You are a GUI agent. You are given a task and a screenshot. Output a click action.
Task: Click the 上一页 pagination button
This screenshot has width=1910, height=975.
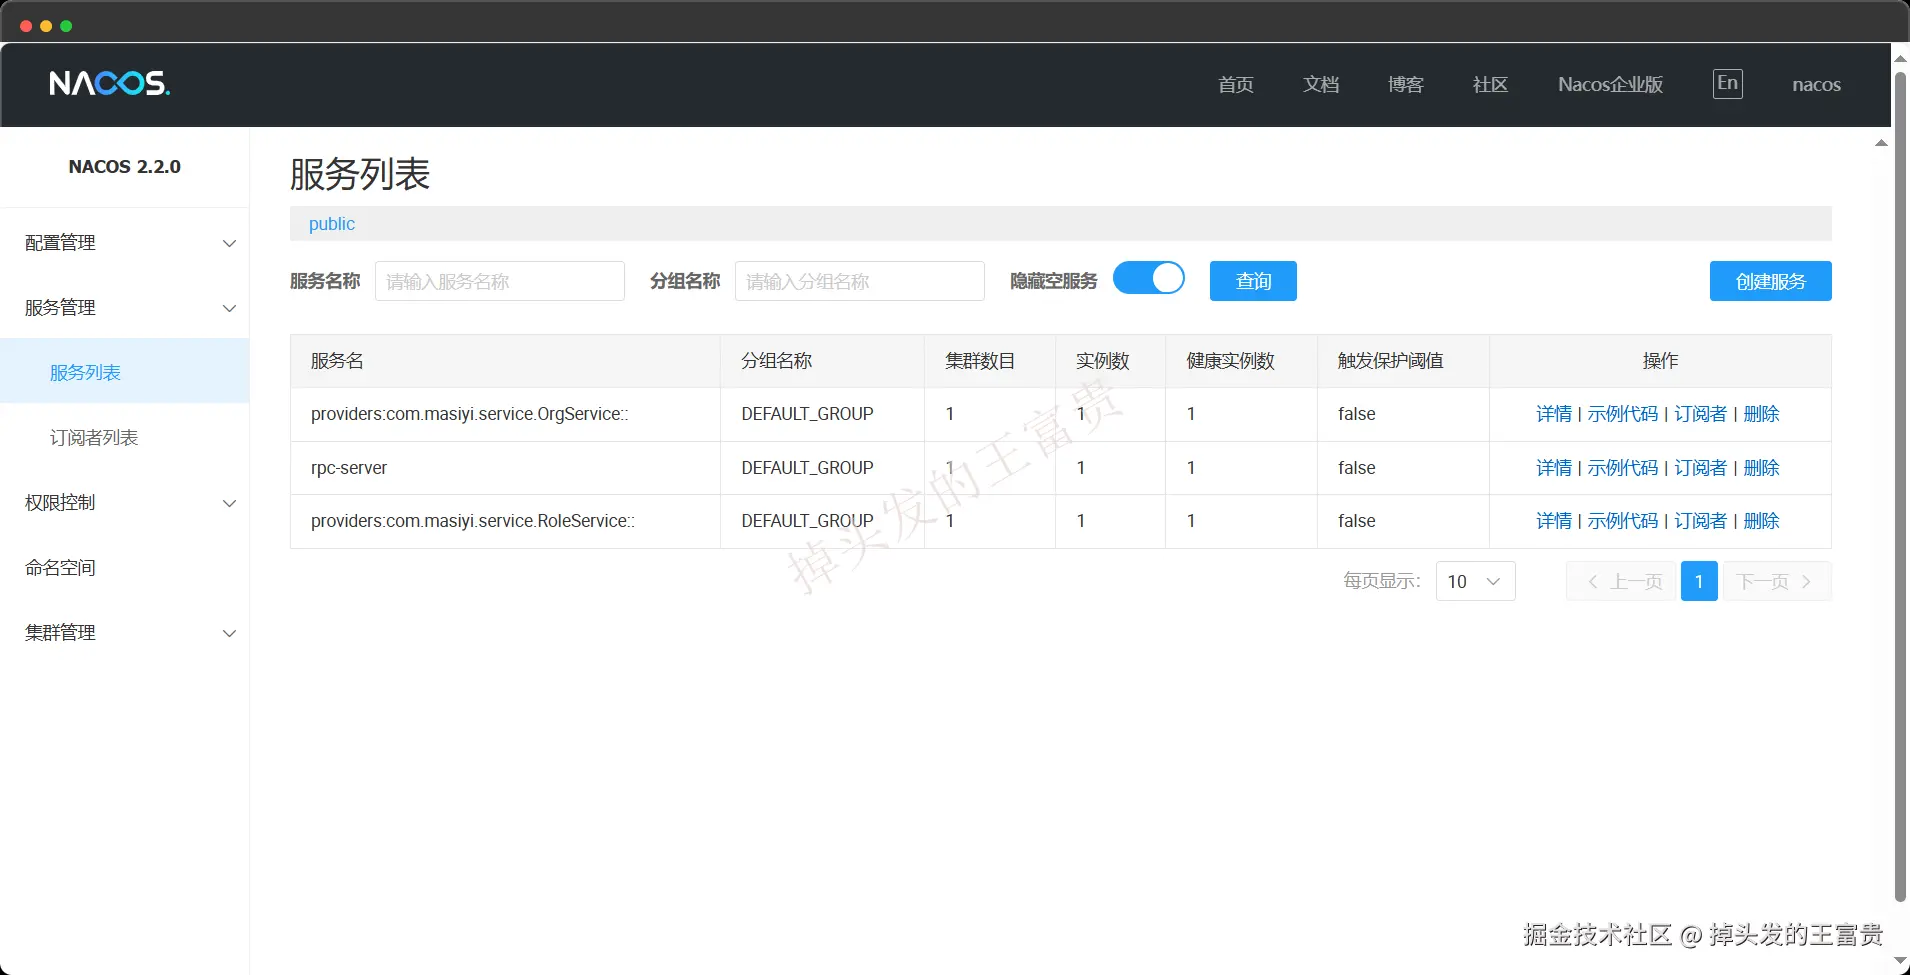pyautogui.click(x=1621, y=581)
